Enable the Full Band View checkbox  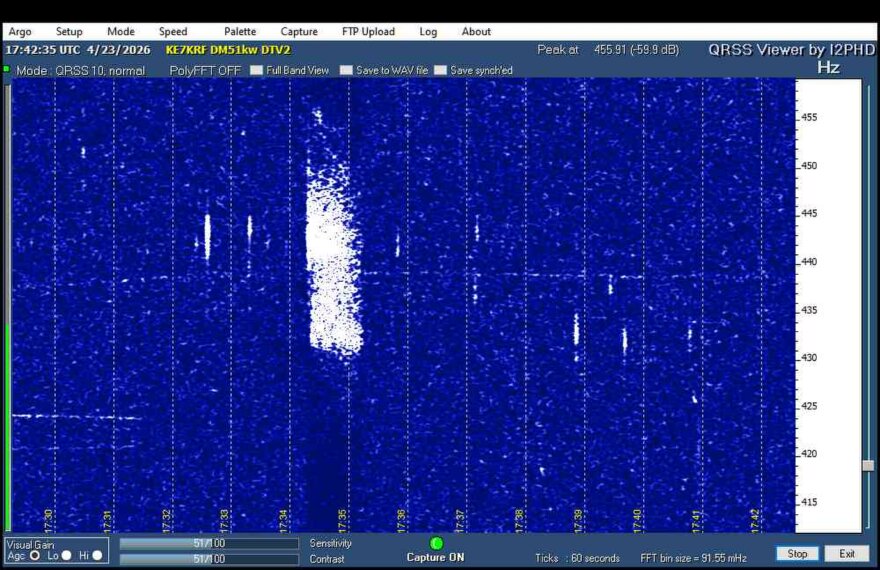(x=257, y=71)
